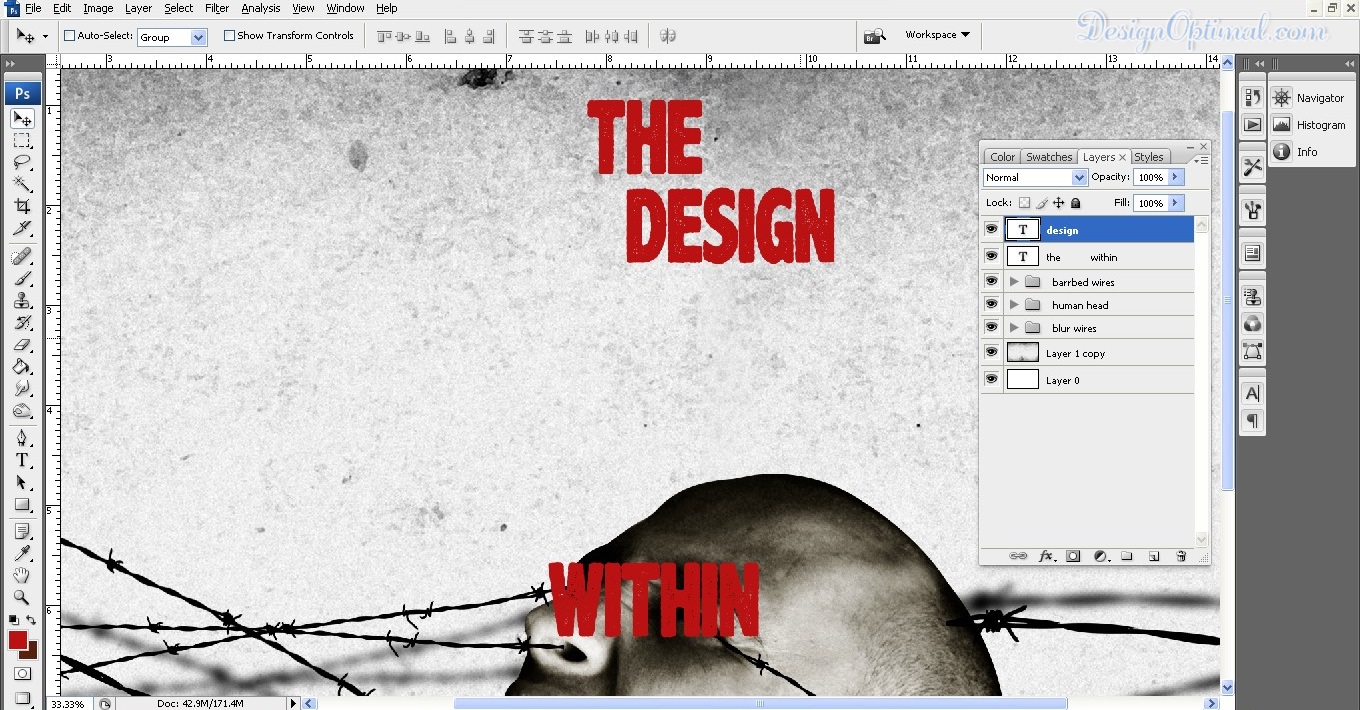Click the Quick Mask mode icon
This screenshot has height=710, width=1360.
tap(22, 674)
